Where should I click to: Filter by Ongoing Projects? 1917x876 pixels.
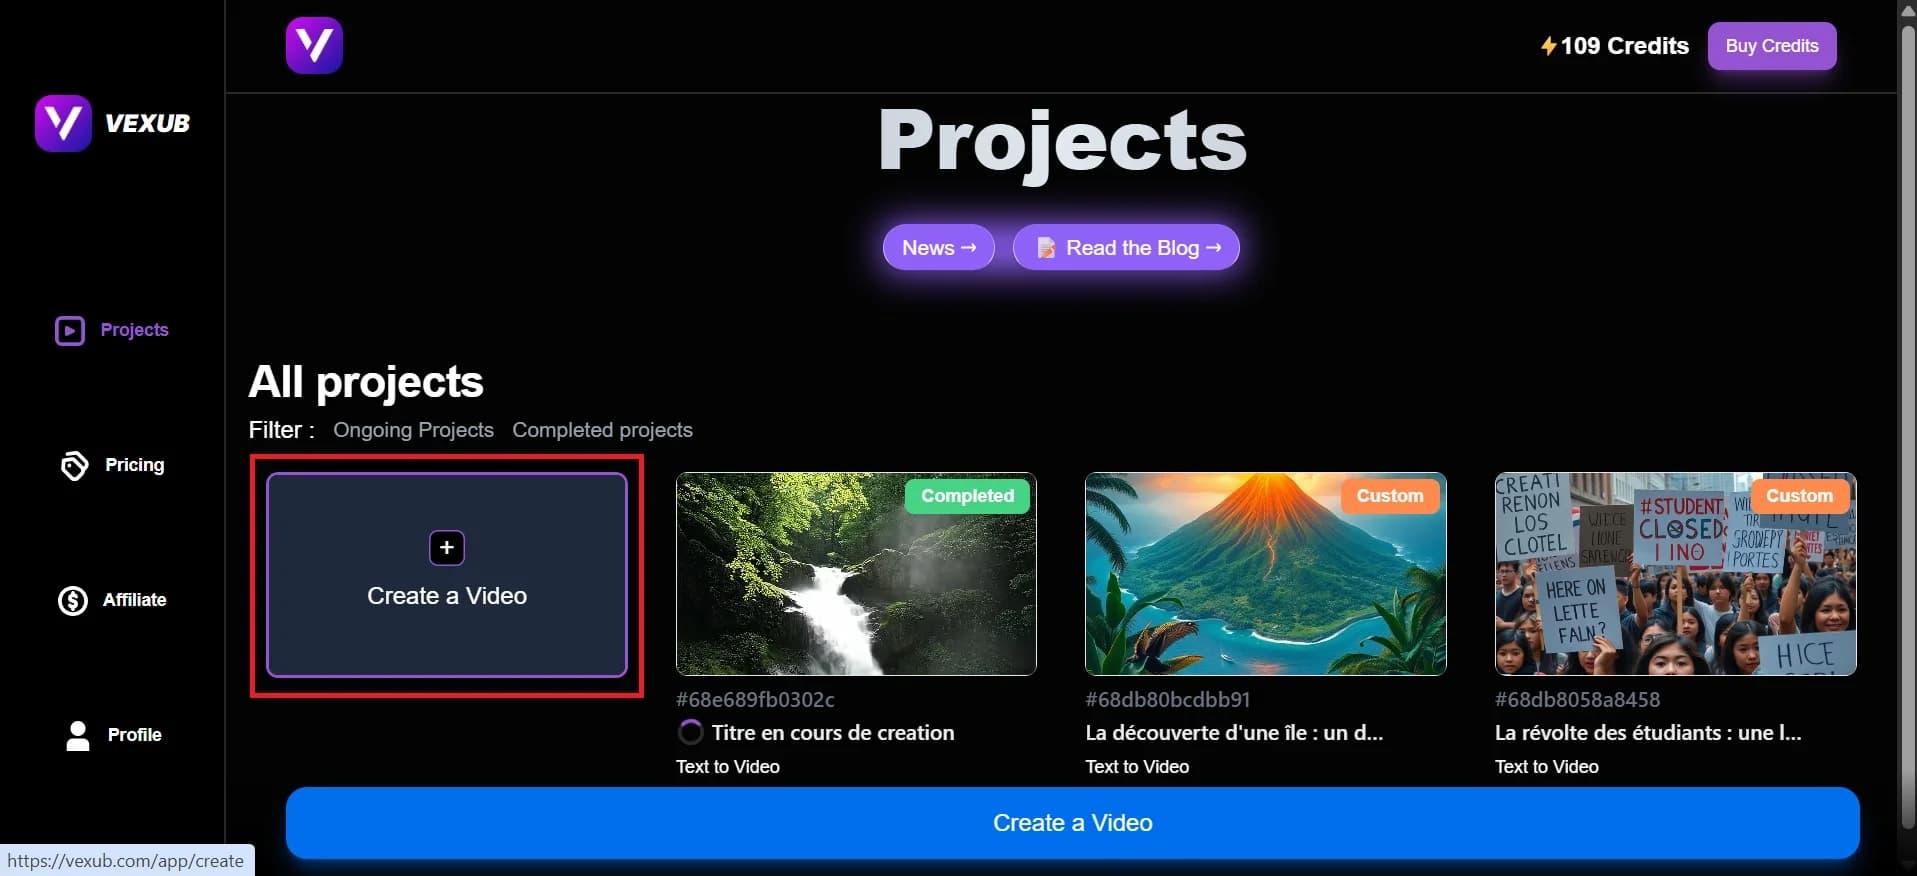pos(413,430)
